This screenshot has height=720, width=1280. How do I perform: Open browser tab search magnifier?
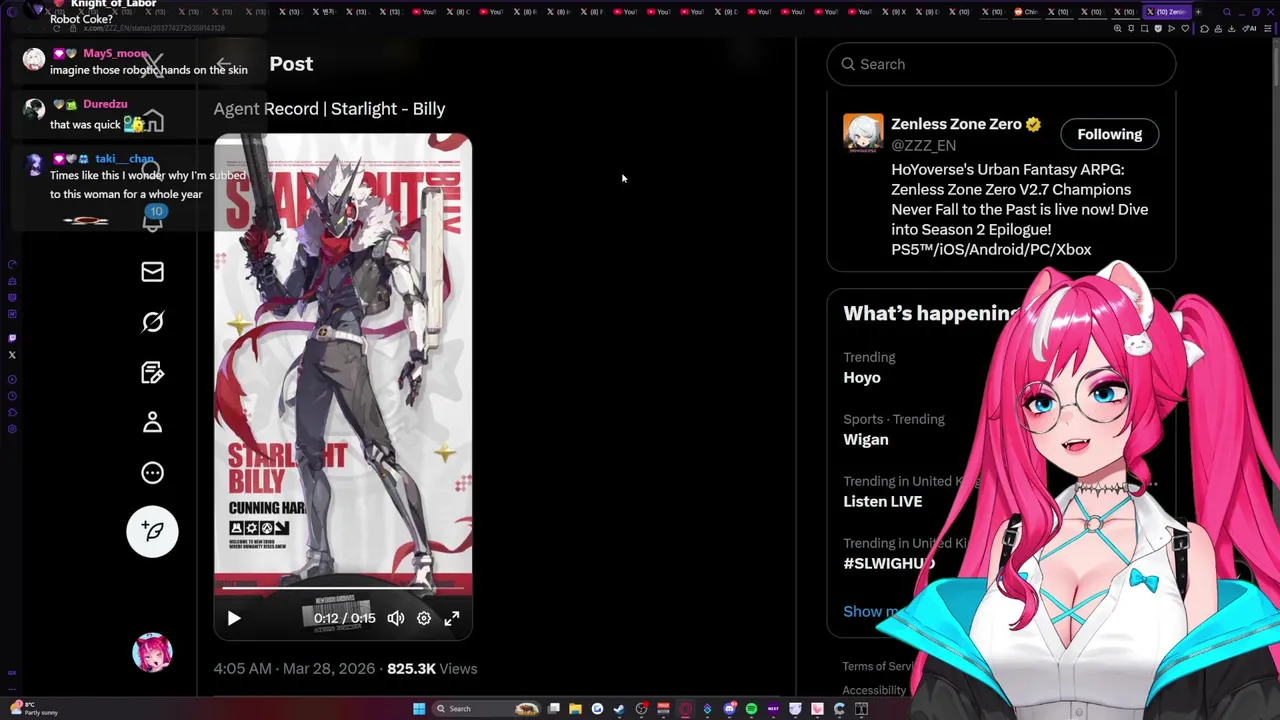[x=1227, y=12]
